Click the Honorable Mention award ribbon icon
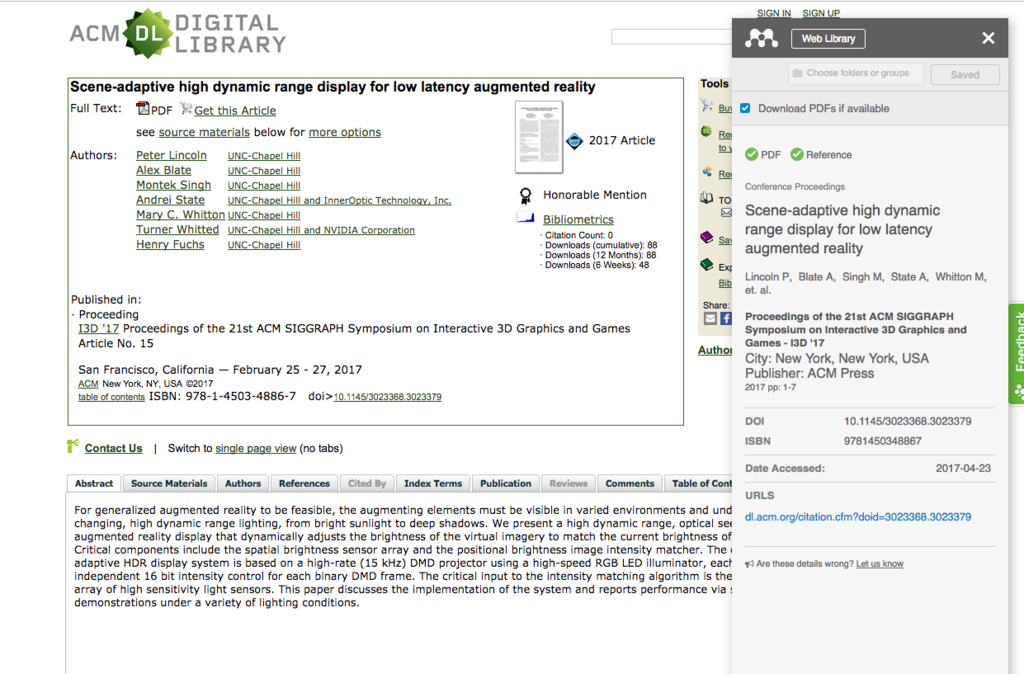Viewport: 1024px width, 674px height. (525, 195)
